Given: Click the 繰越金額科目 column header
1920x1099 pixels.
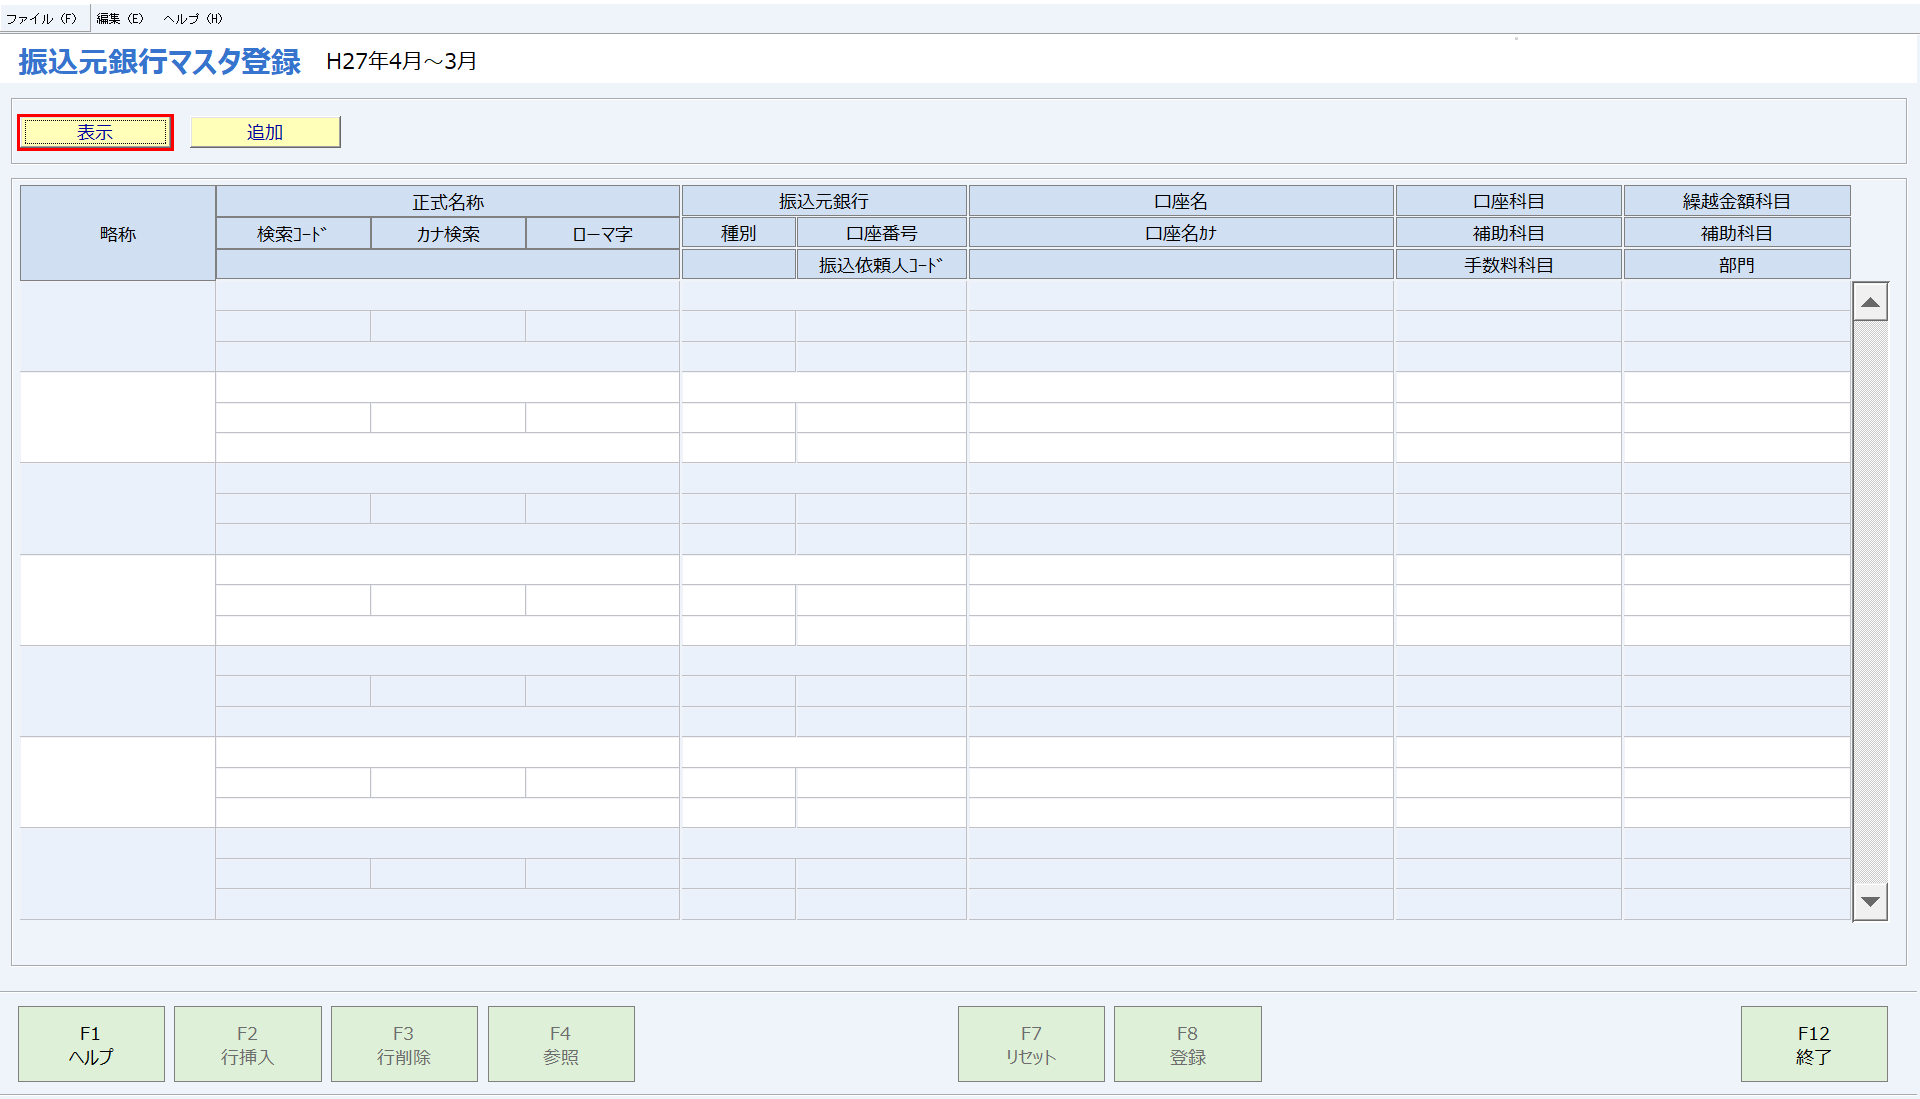Looking at the screenshot, I should [x=1736, y=201].
